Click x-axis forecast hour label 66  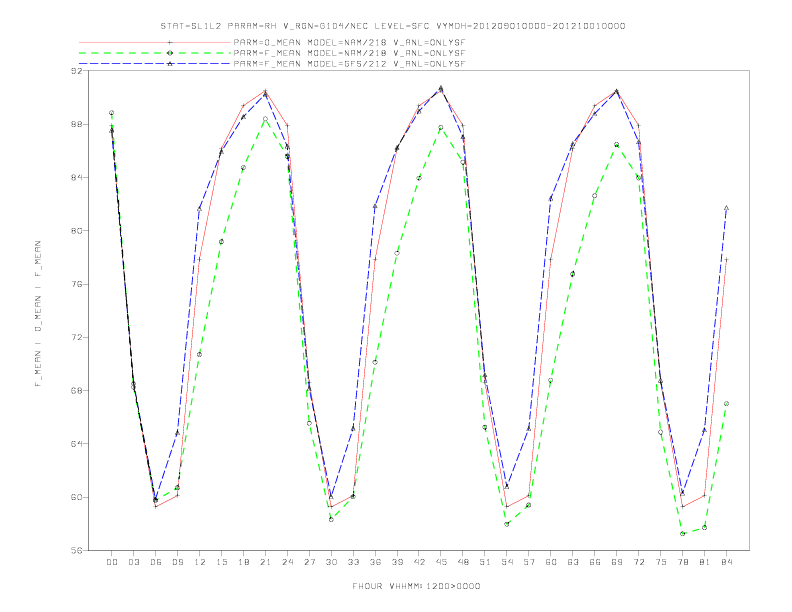point(595,562)
